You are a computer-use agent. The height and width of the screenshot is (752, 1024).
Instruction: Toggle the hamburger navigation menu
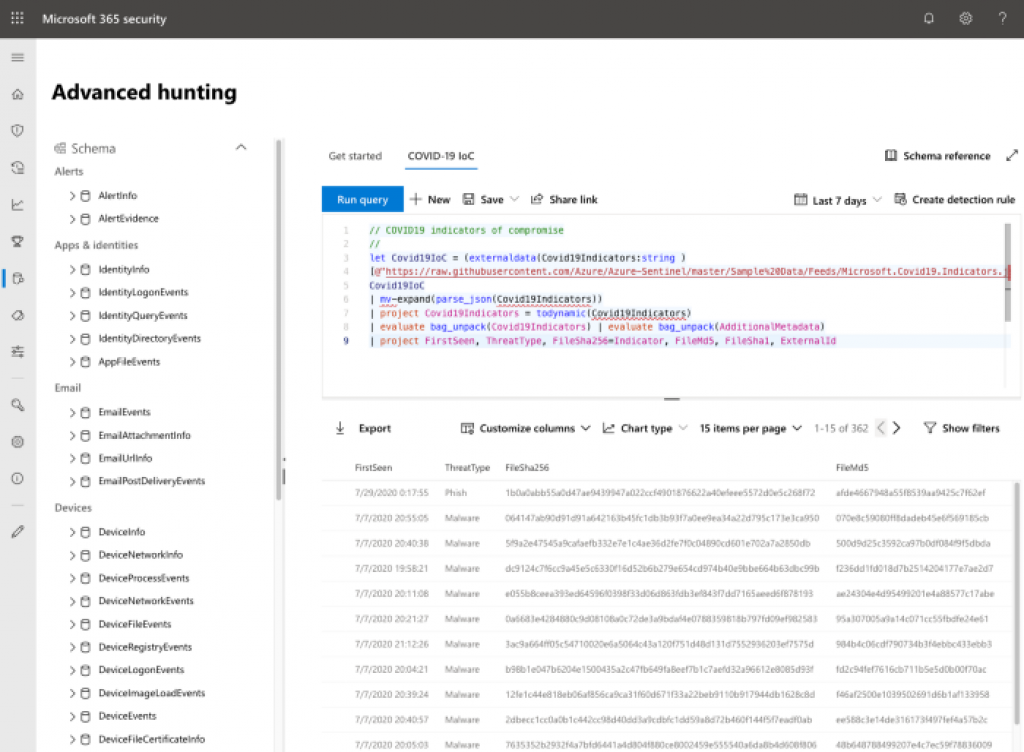click(x=18, y=57)
